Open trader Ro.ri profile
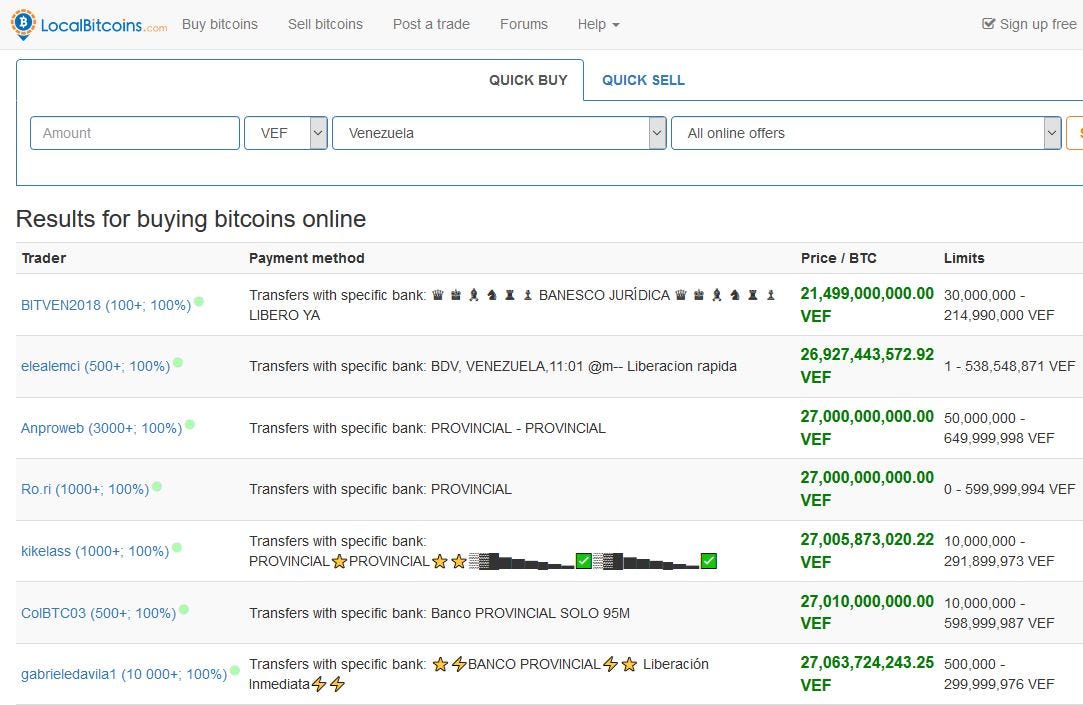The width and height of the screenshot is (1083, 705). [85, 490]
